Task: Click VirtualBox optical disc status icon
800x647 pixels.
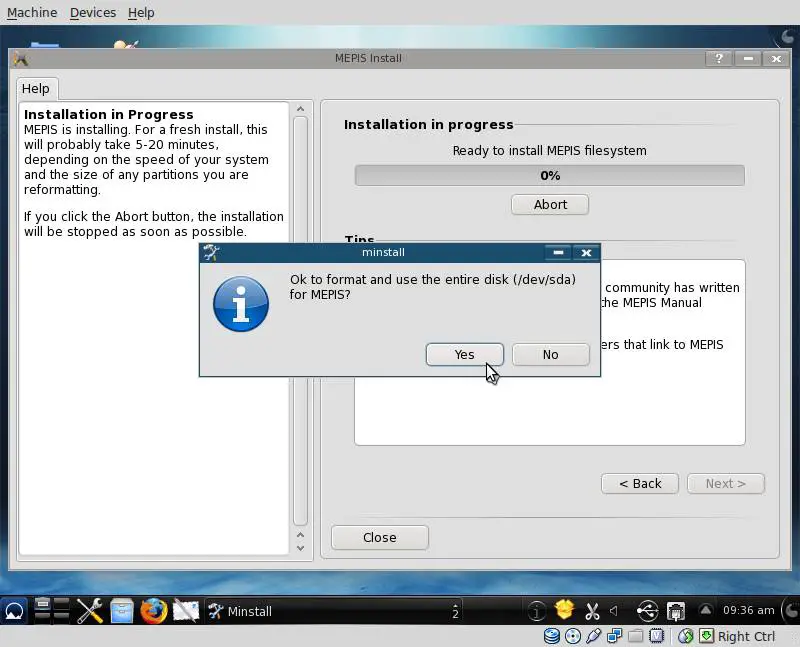Action: 573,636
